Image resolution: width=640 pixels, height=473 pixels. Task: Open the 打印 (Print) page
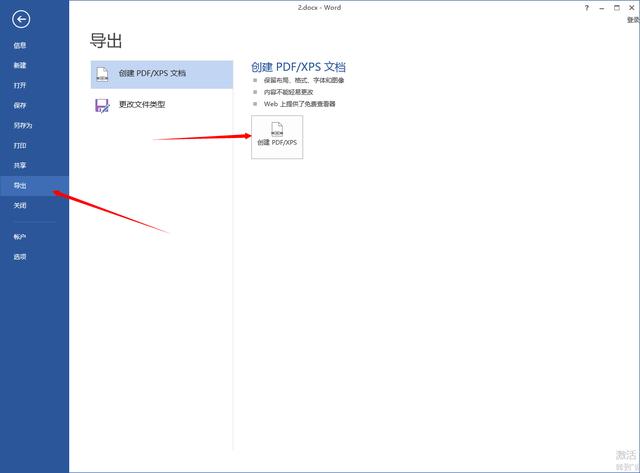click(x=21, y=145)
